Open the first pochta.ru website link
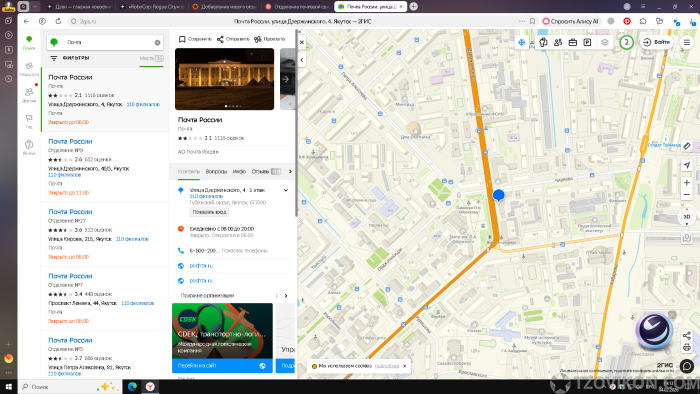The width and height of the screenshot is (700, 394). pos(201,265)
